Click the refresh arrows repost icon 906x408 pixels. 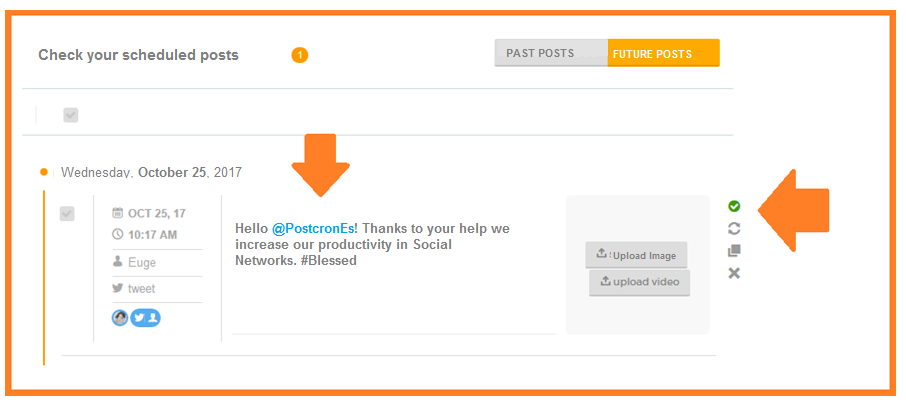click(734, 228)
